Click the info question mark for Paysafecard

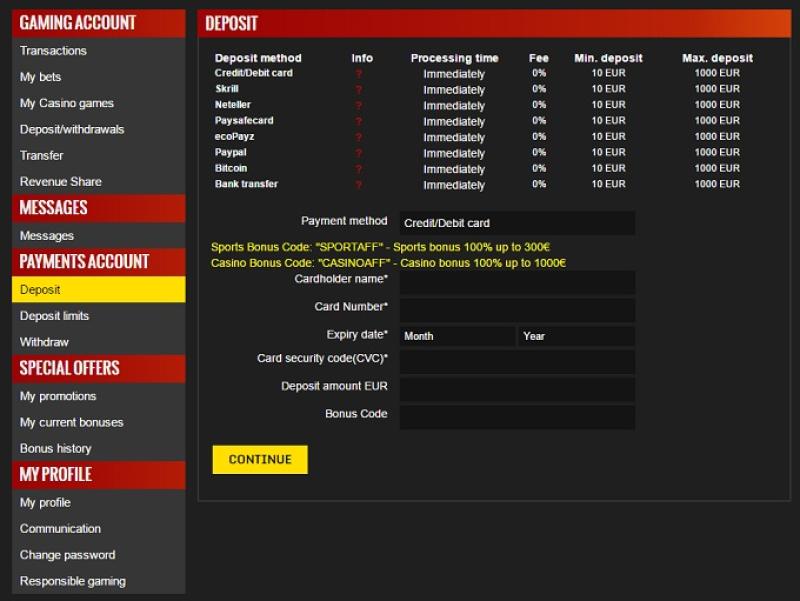[x=358, y=122]
